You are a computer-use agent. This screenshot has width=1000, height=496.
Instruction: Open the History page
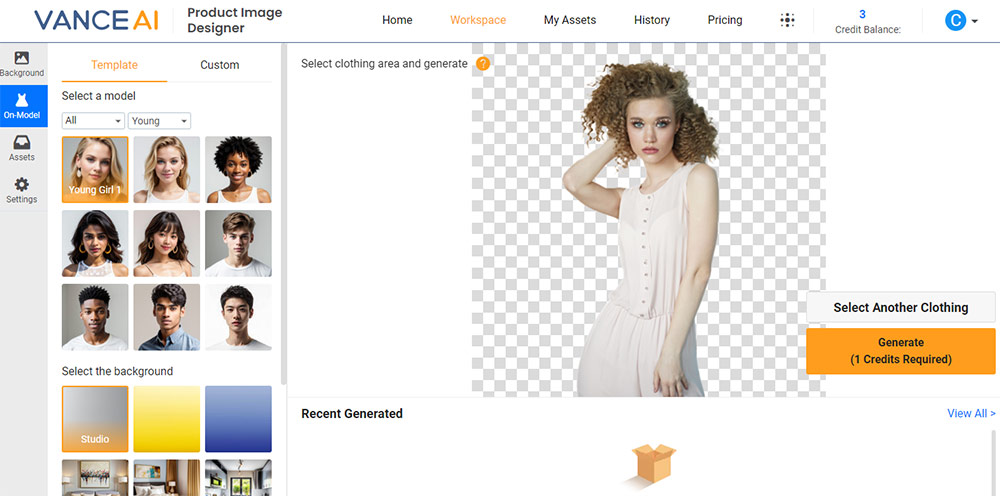652,20
